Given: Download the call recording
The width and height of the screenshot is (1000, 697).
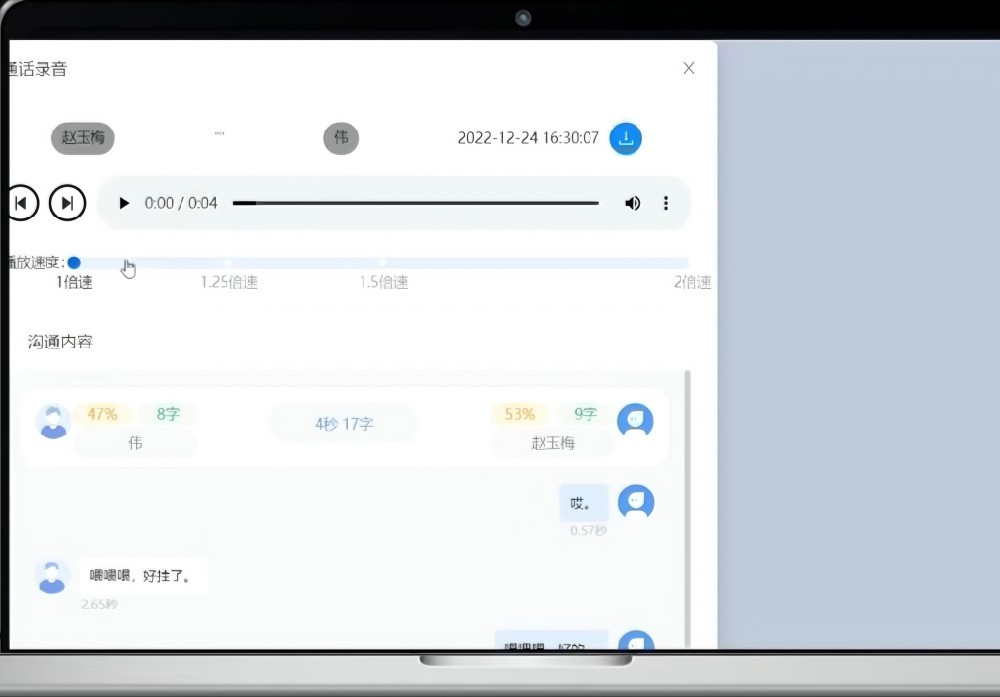Looking at the screenshot, I should click(625, 138).
